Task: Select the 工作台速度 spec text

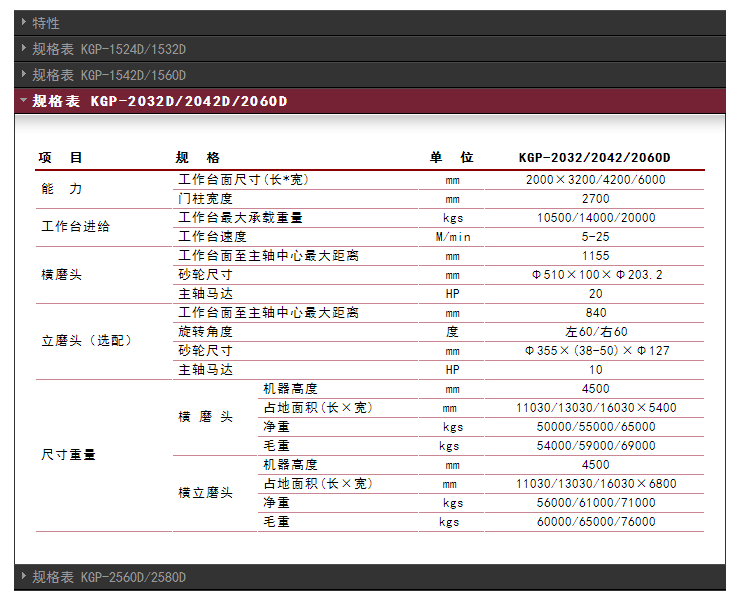Action: click(212, 237)
